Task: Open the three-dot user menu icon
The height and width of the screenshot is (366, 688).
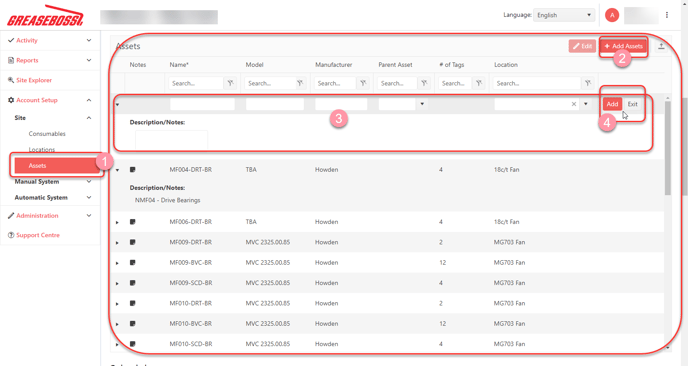Action: click(x=667, y=15)
